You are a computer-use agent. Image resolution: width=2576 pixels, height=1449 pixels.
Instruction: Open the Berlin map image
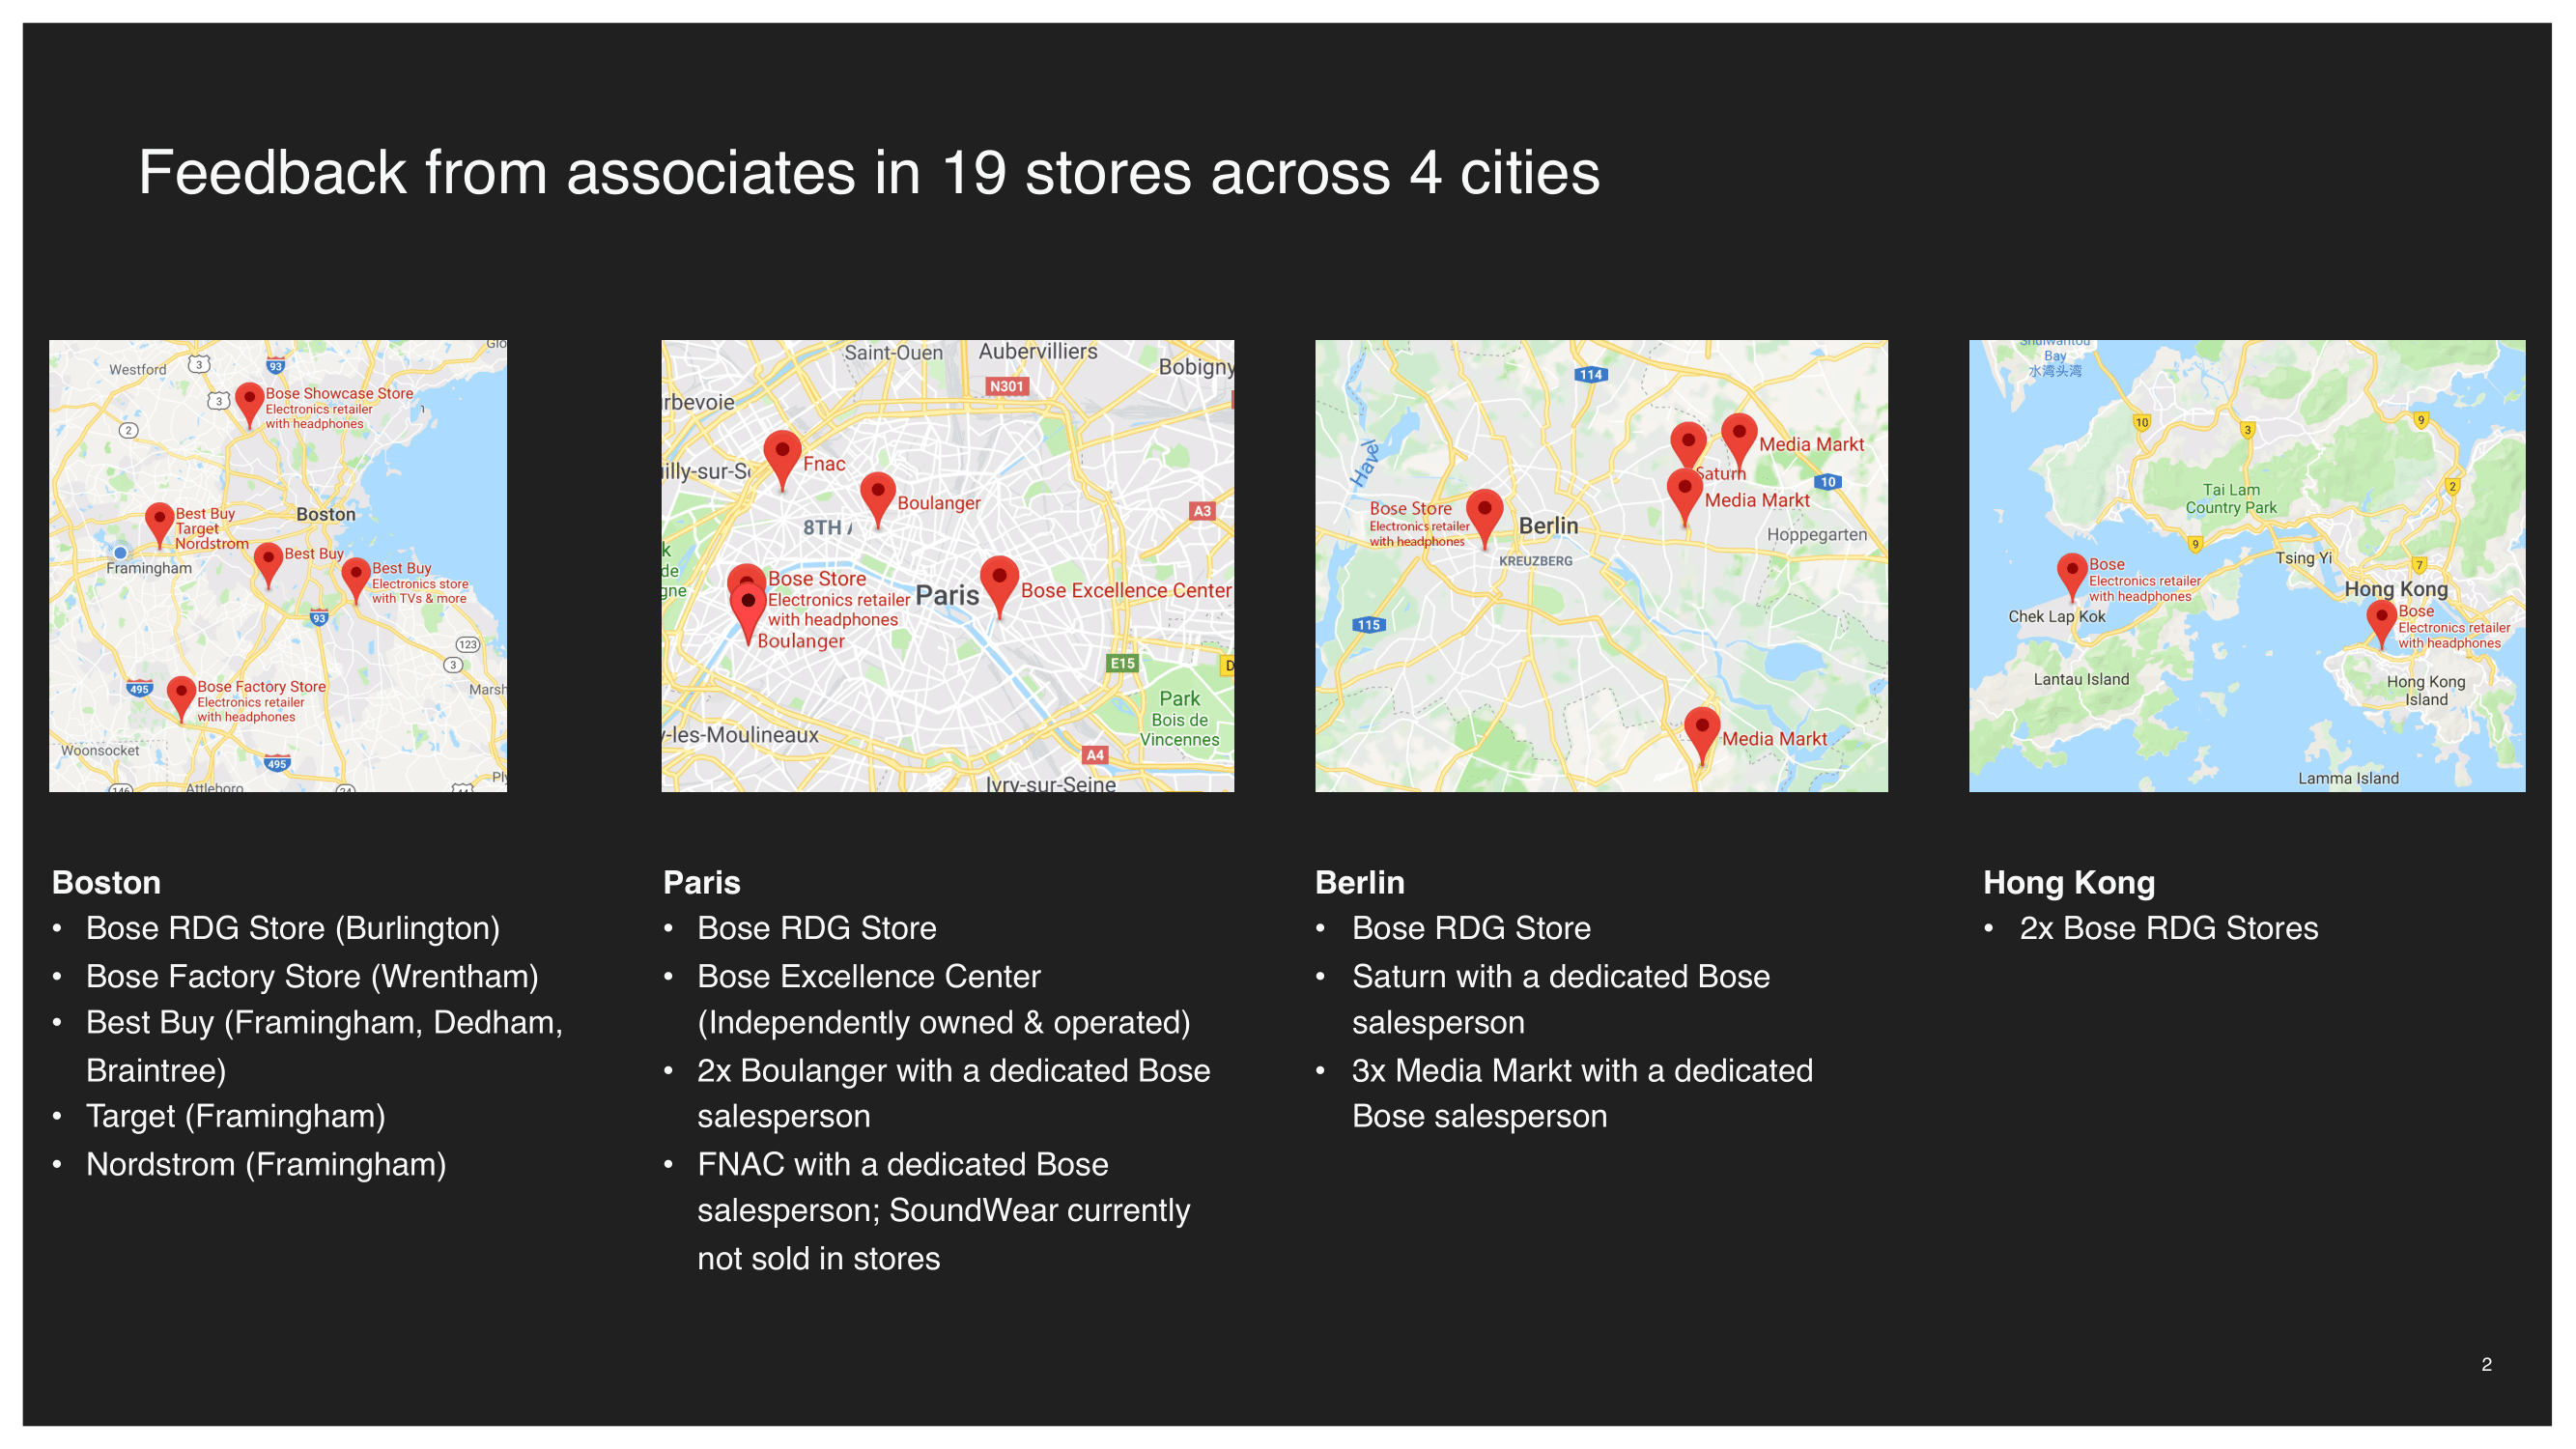(1602, 566)
